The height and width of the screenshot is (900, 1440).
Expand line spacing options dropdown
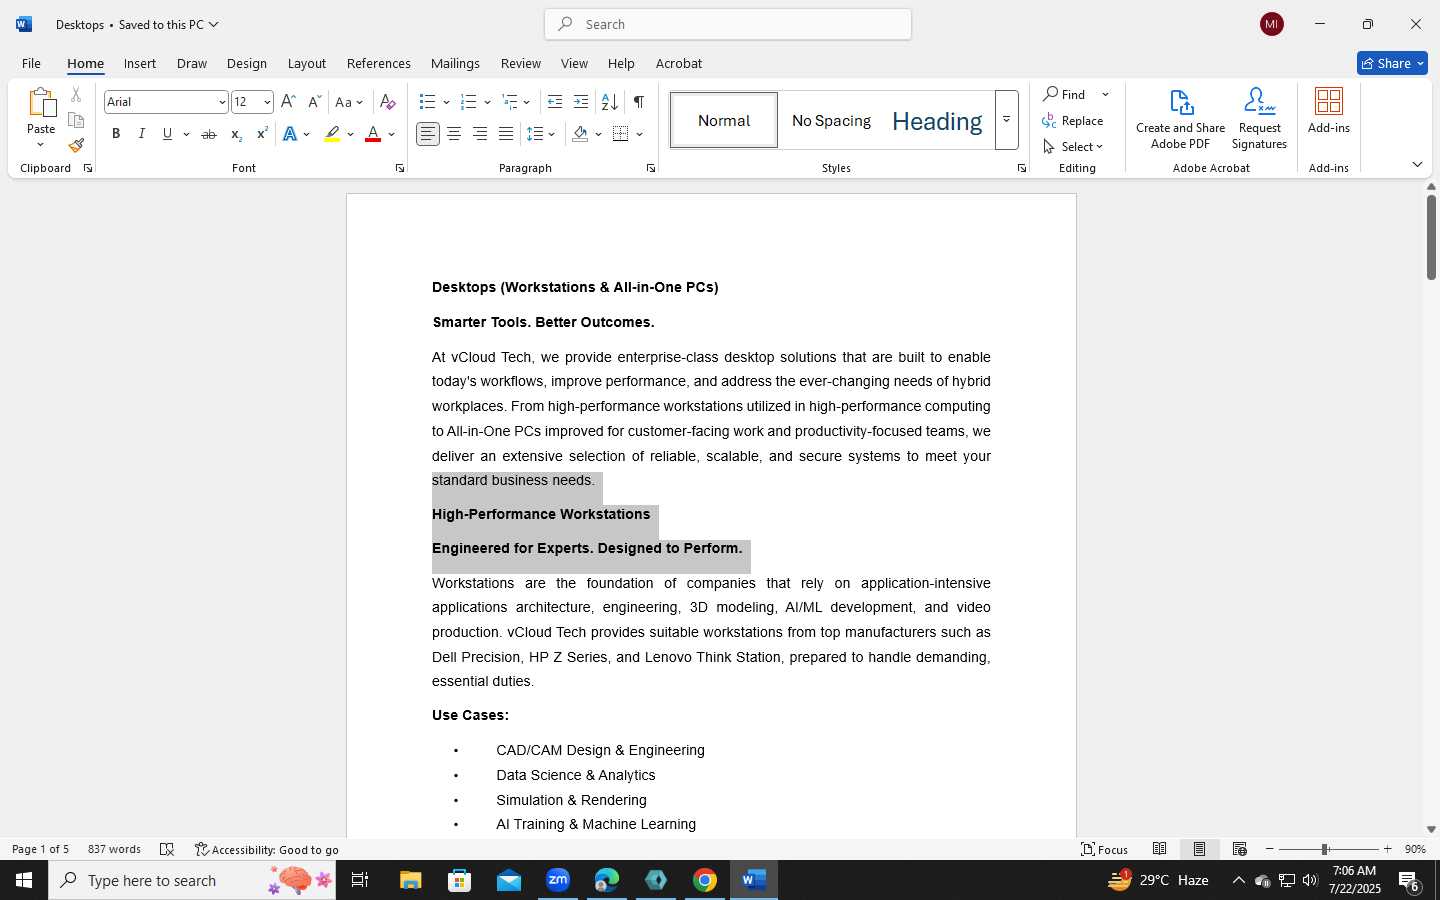click(552, 134)
